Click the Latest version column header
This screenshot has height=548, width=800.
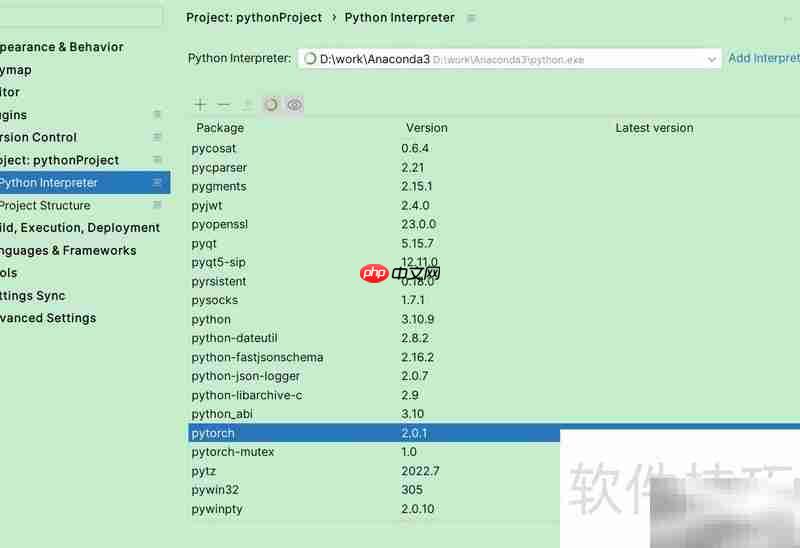pos(654,128)
